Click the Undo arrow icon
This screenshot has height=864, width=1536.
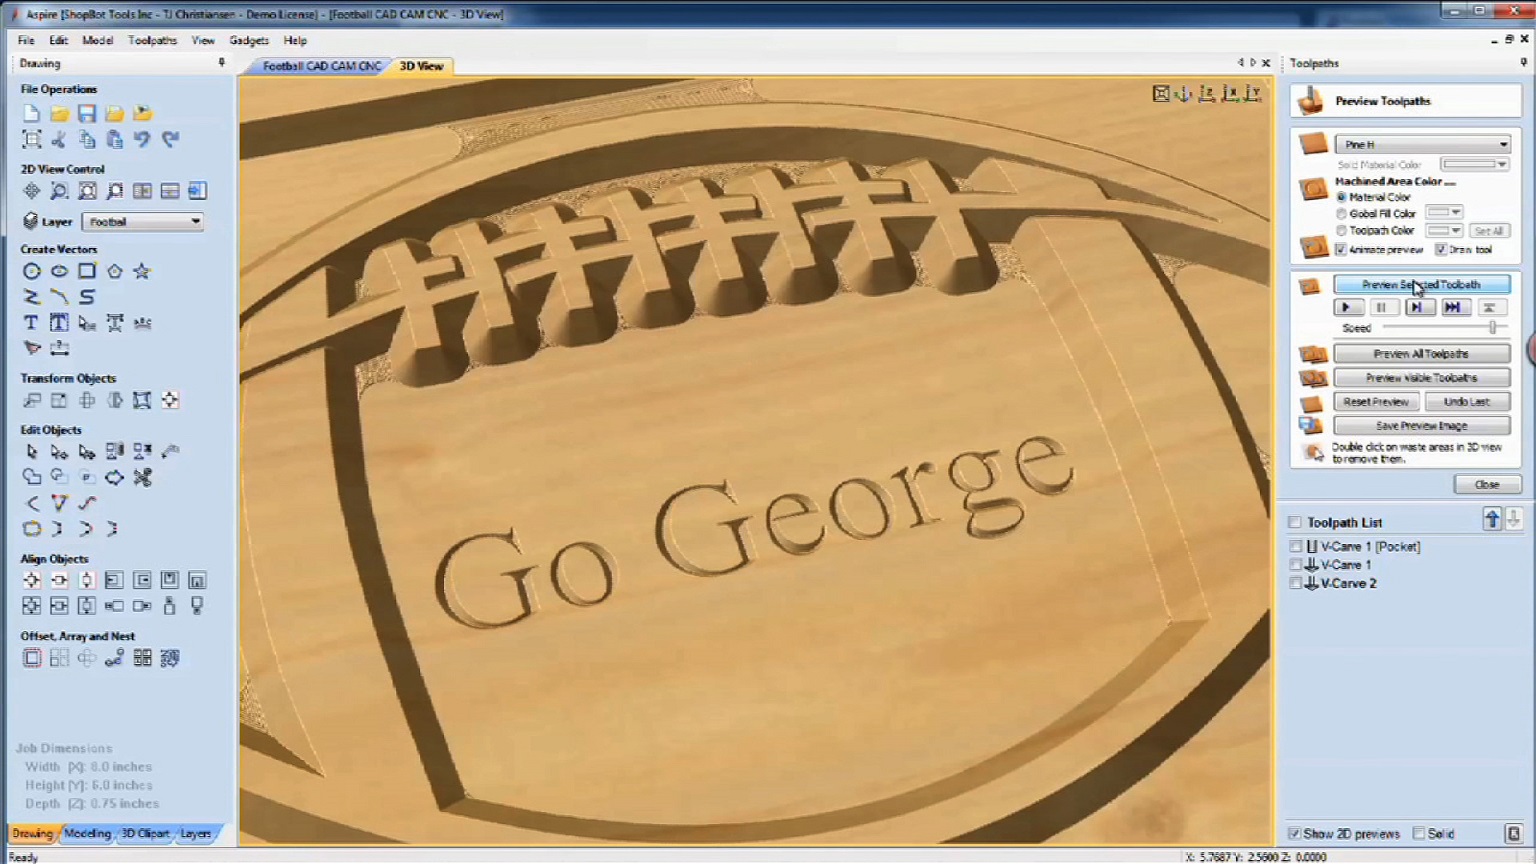[x=142, y=140]
